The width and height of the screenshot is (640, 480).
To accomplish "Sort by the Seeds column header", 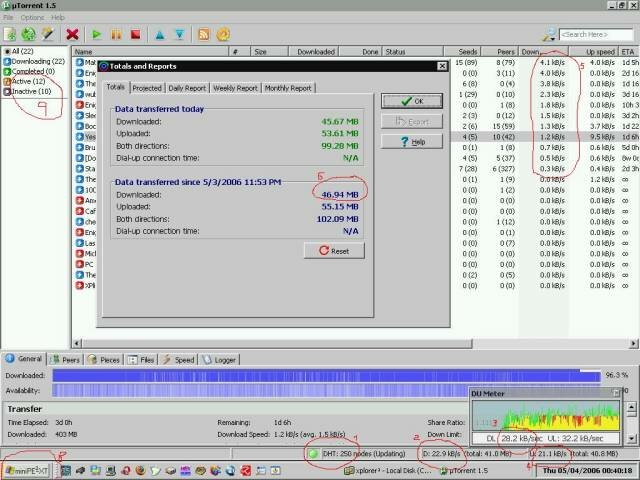I will coord(463,52).
